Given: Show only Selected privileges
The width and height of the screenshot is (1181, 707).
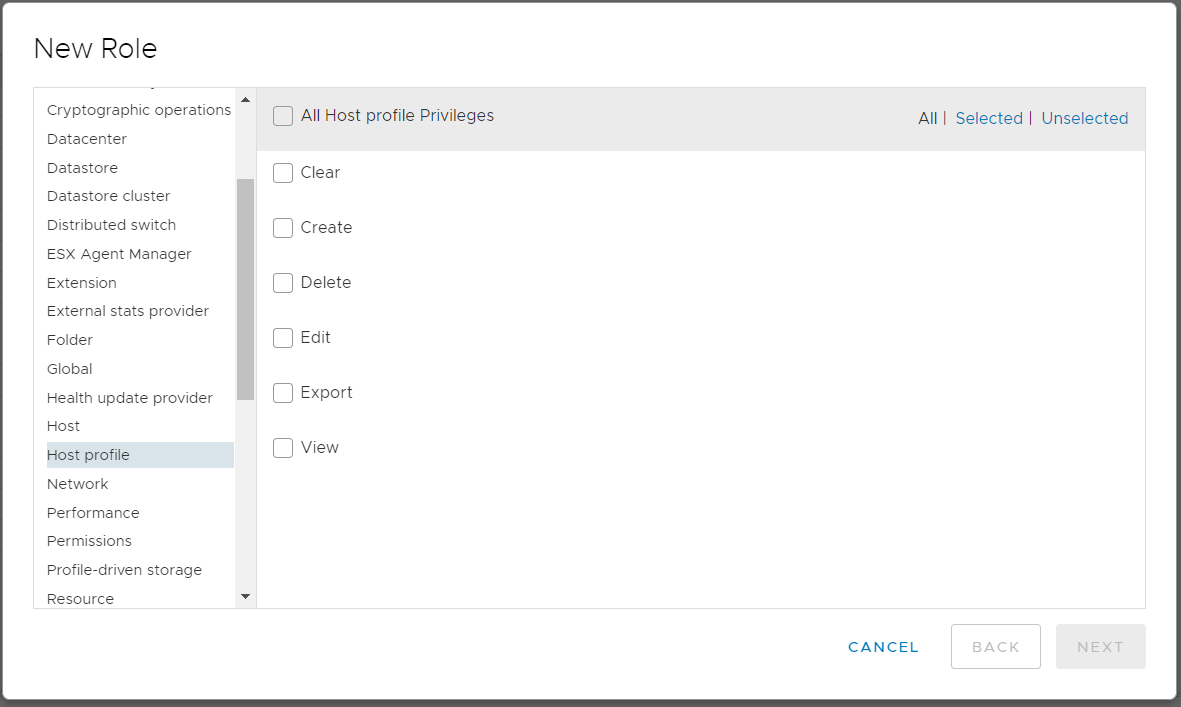Looking at the screenshot, I should (x=988, y=118).
